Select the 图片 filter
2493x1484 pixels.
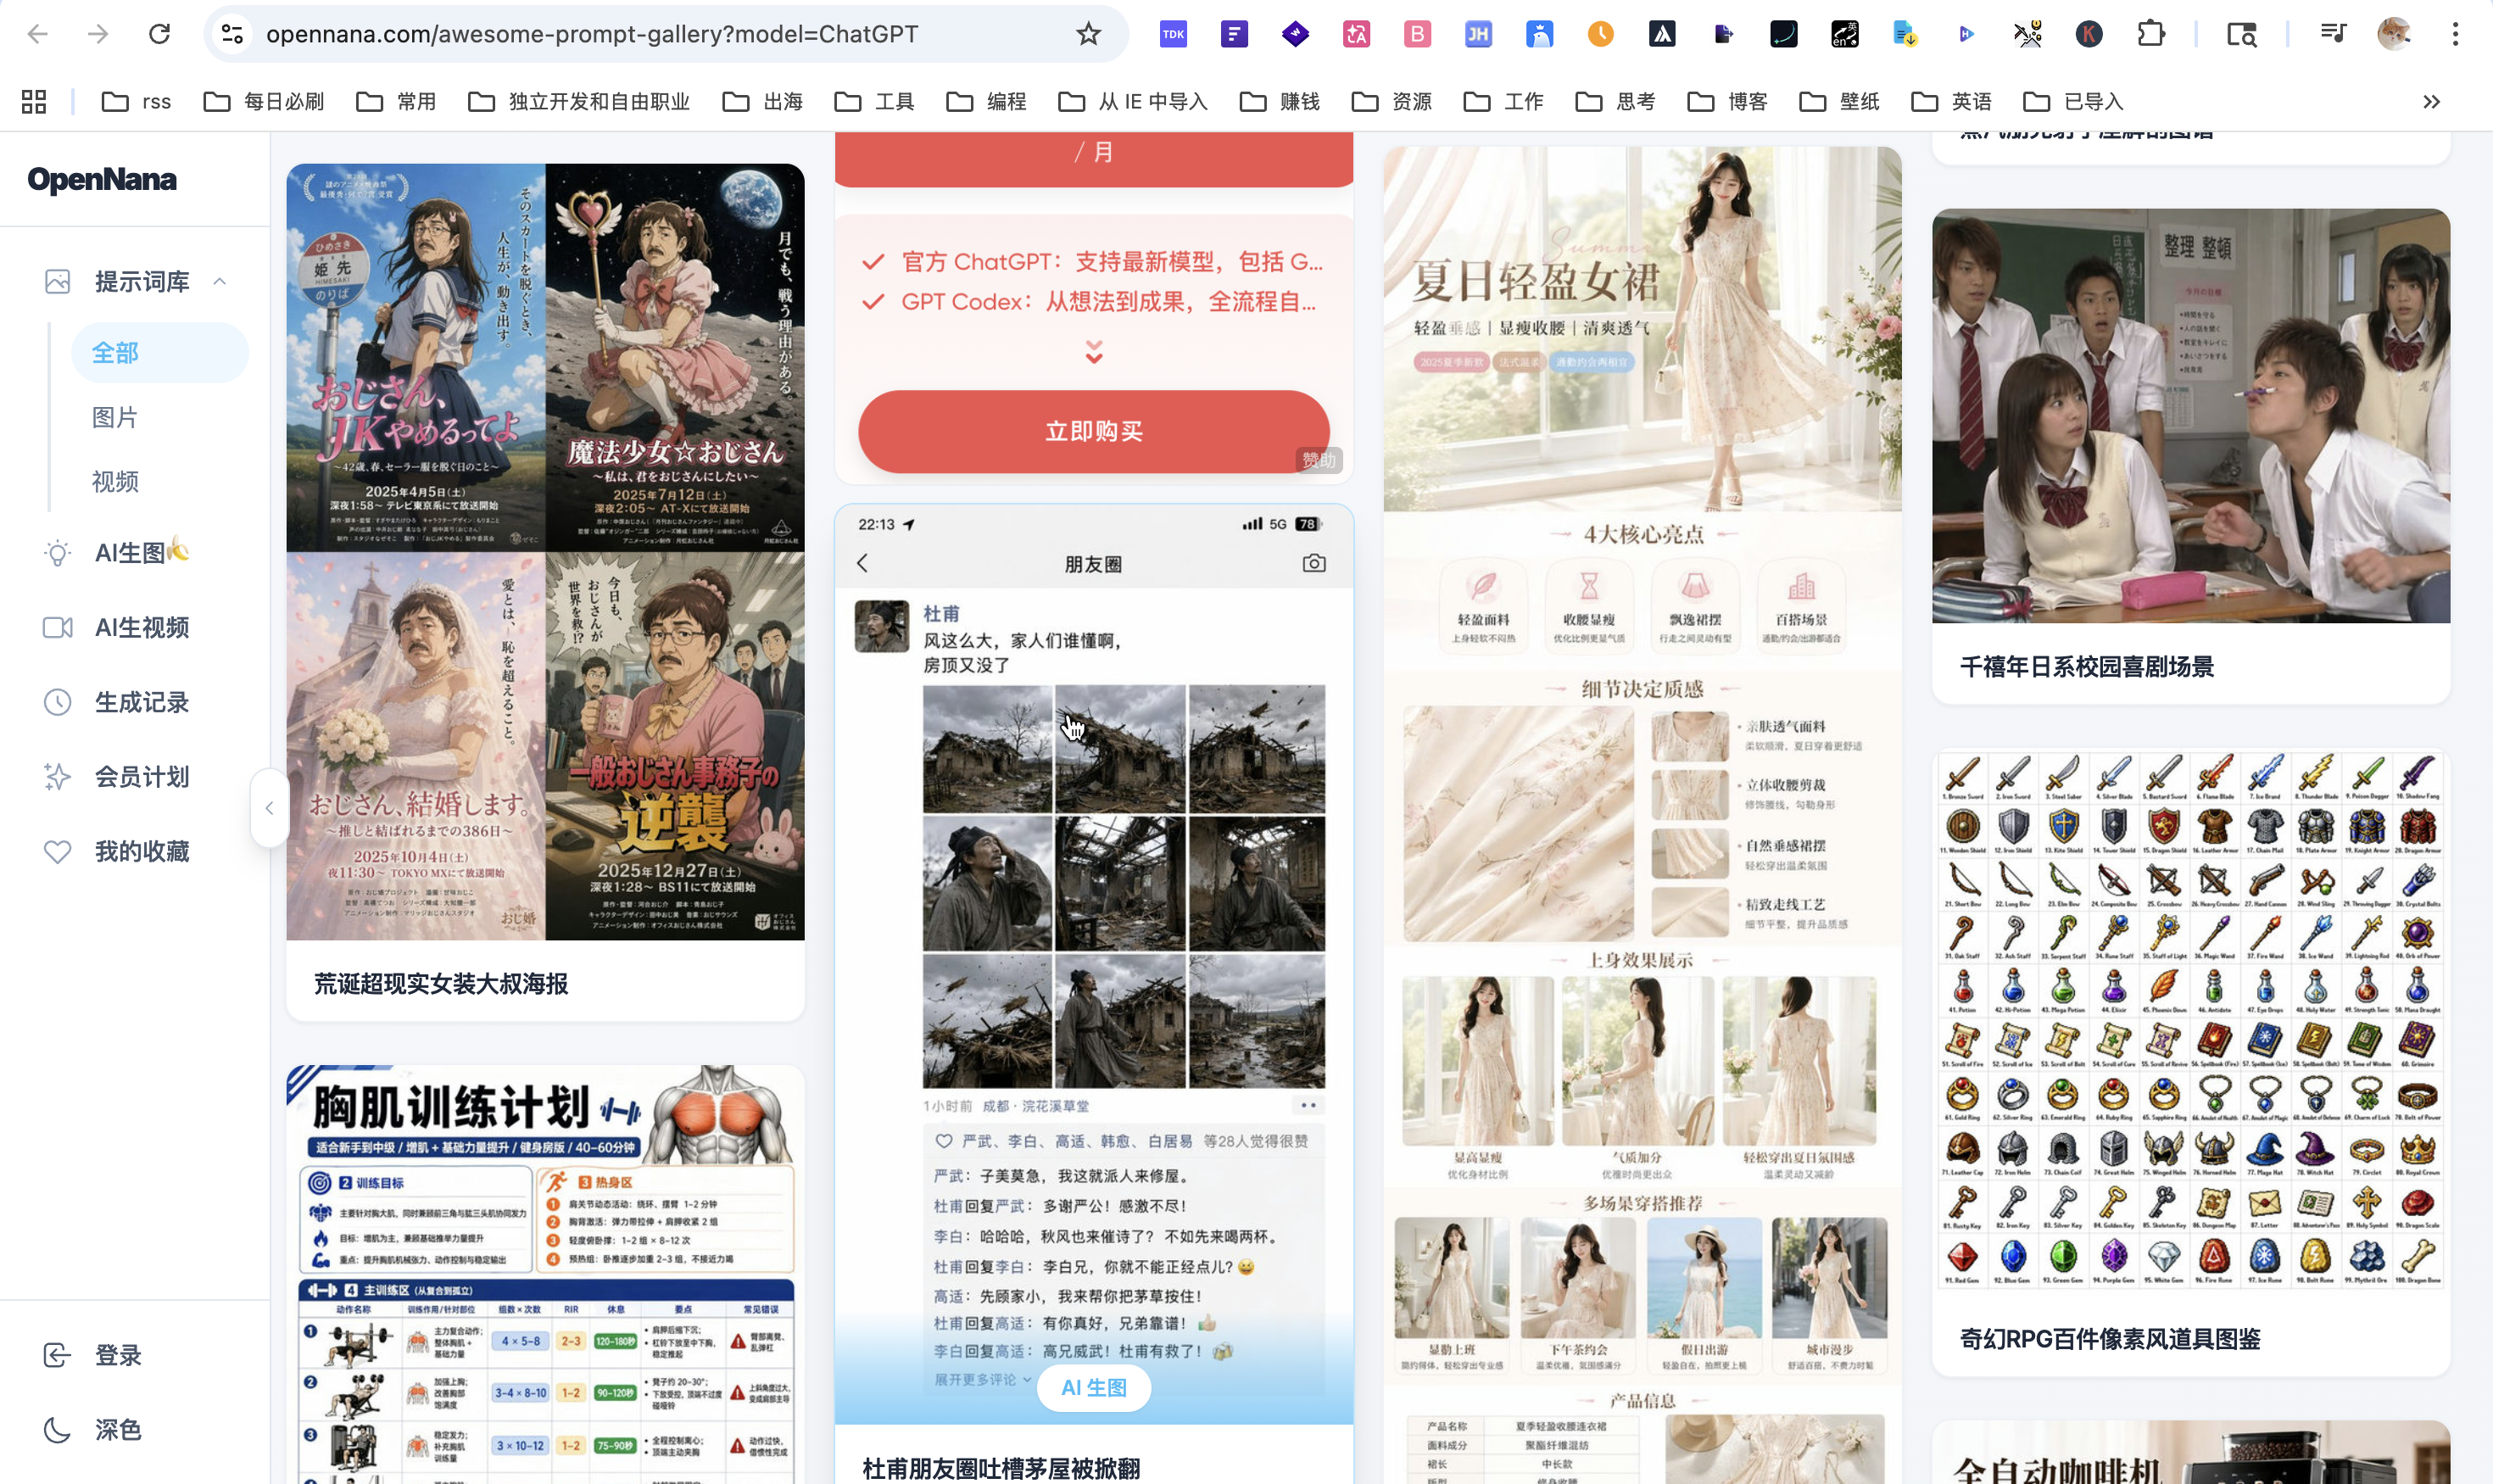point(115,417)
